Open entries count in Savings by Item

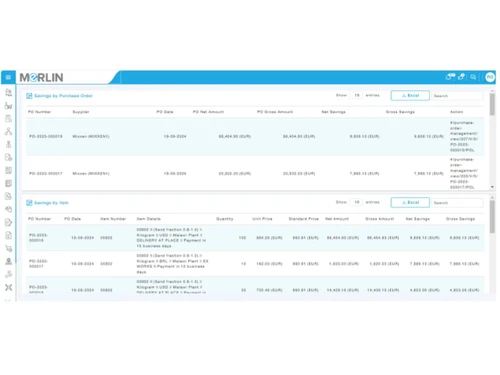pyautogui.click(x=357, y=202)
